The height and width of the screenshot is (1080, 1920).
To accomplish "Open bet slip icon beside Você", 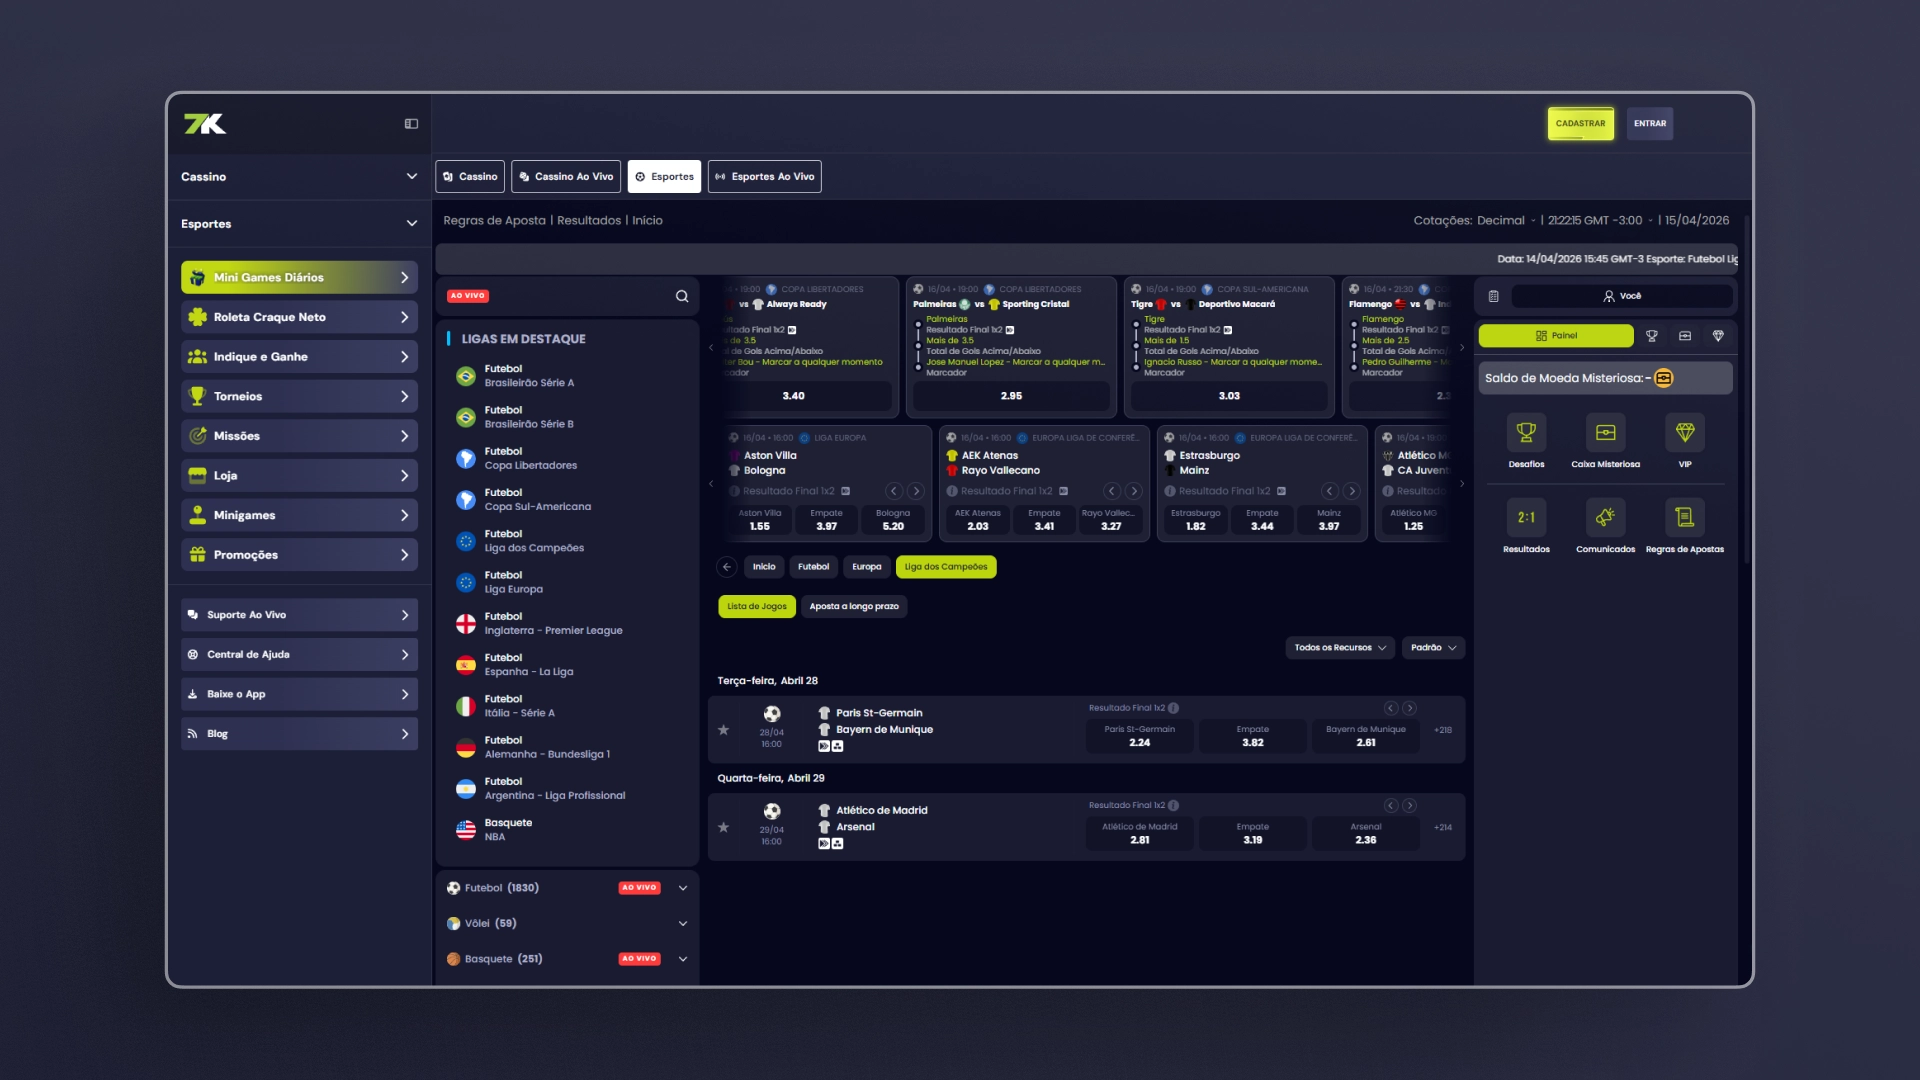I will click(1493, 296).
